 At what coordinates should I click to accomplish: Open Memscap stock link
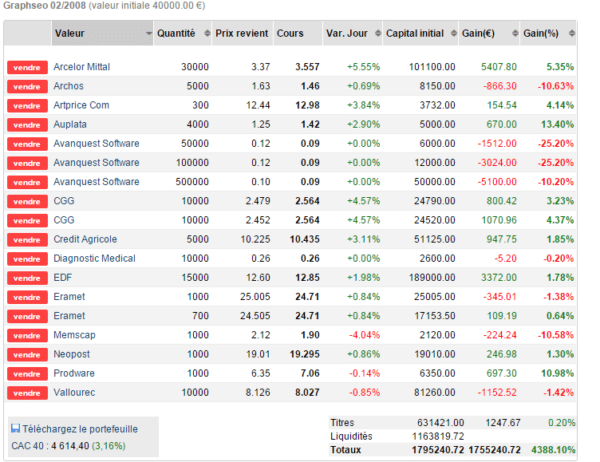74,335
